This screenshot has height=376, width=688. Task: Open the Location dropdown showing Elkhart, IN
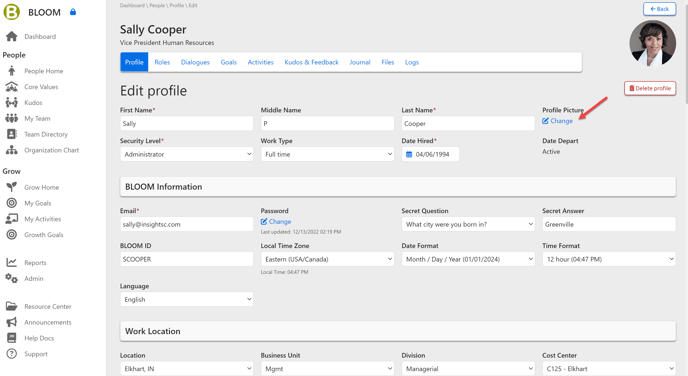[186, 369]
